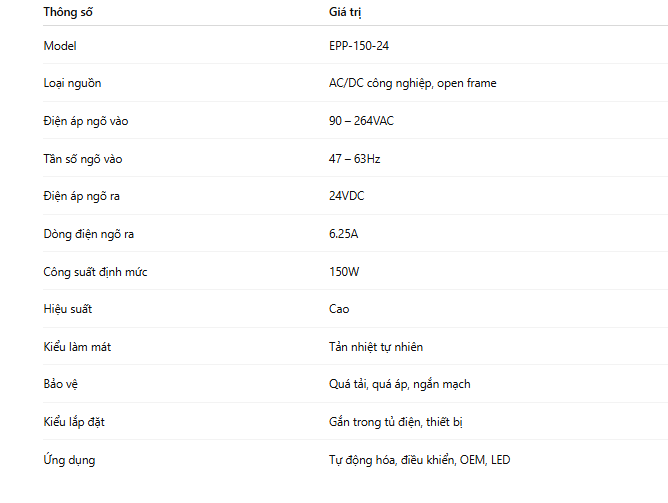Click the "Hiệu suất" row label

point(68,309)
